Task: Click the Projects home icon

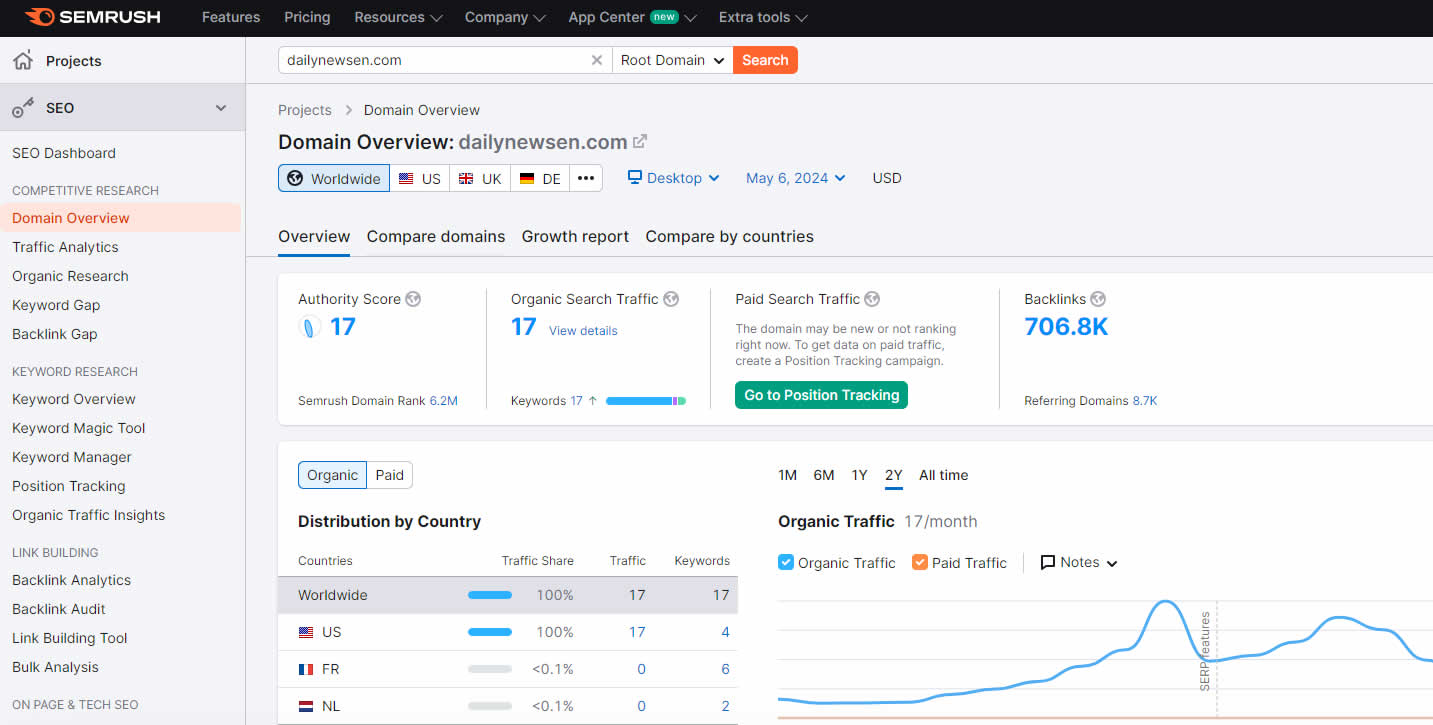Action: (23, 61)
